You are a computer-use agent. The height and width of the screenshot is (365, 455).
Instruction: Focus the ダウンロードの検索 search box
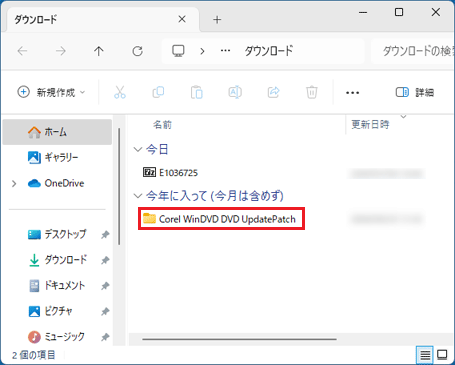[x=413, y=51]
